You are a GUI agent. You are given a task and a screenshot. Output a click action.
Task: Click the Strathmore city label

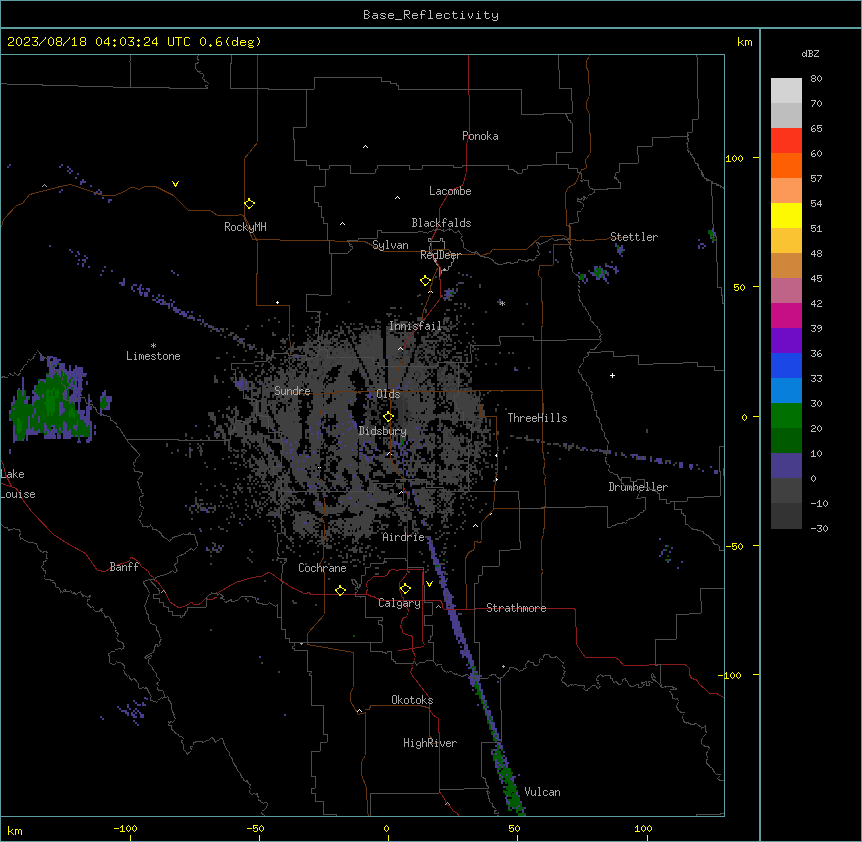(516, 608)
